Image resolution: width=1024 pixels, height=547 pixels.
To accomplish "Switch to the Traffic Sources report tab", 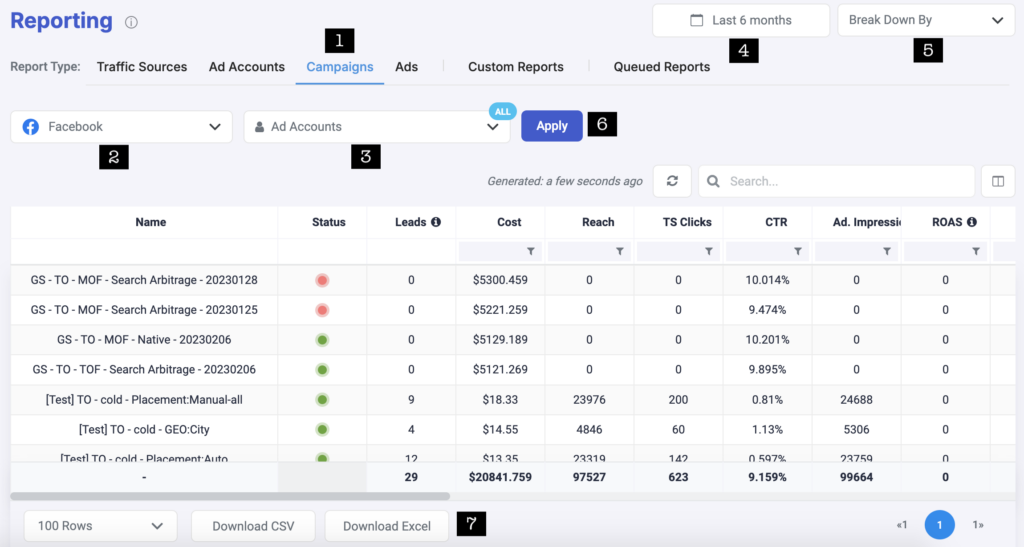I will tap(142, 67).
